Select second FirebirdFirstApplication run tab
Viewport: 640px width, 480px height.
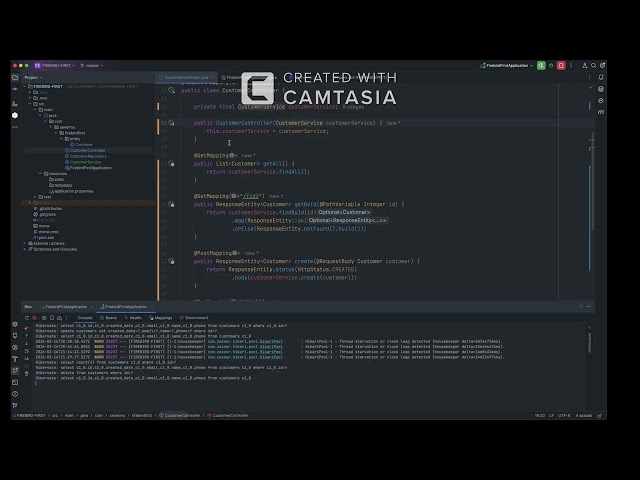[125, 307]
